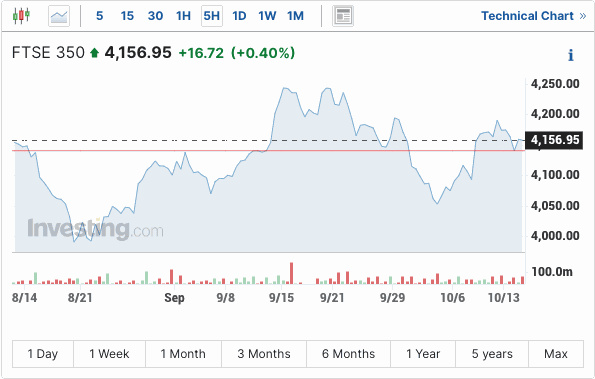This screenshot has width=595, height=379.
Task: Click the +16.72 change value
Action: (x=201, y=53)
